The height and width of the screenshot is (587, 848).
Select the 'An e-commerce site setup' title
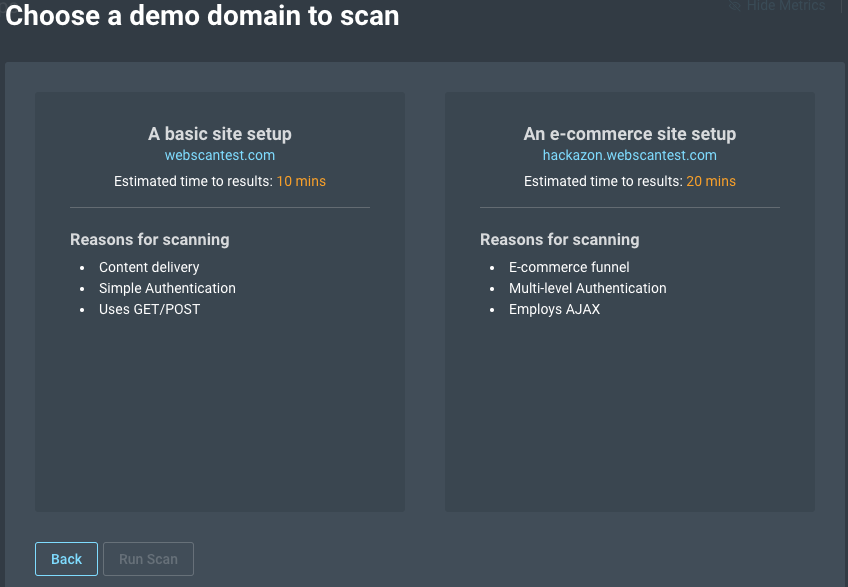630,134
